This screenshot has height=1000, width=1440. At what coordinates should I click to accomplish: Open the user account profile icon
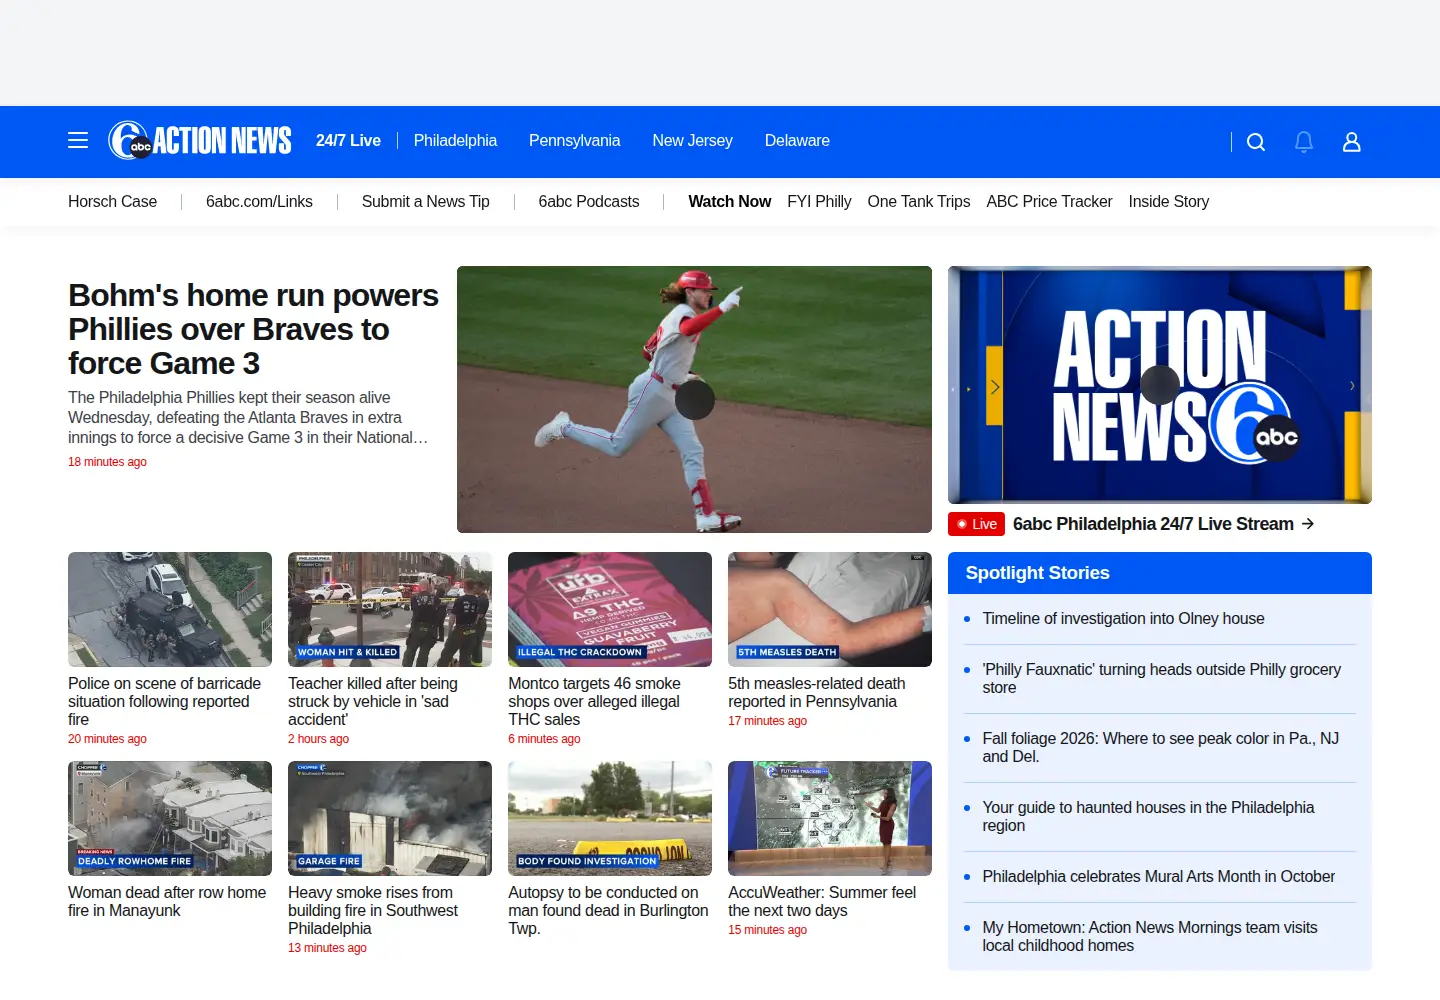[1352, 142]
